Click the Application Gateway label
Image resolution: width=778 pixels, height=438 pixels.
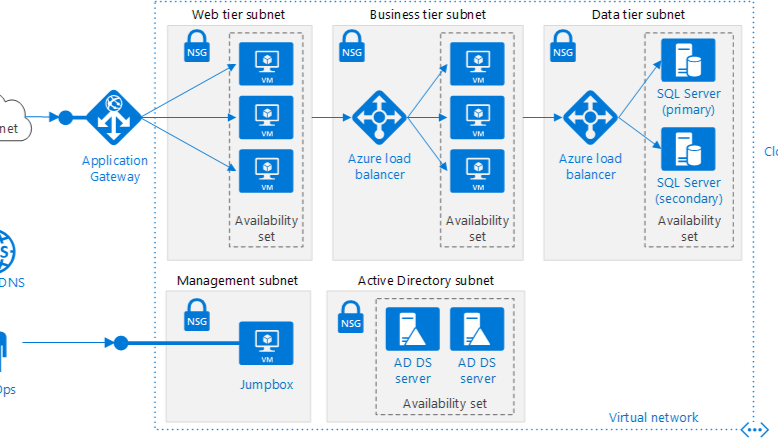[115, 169]
